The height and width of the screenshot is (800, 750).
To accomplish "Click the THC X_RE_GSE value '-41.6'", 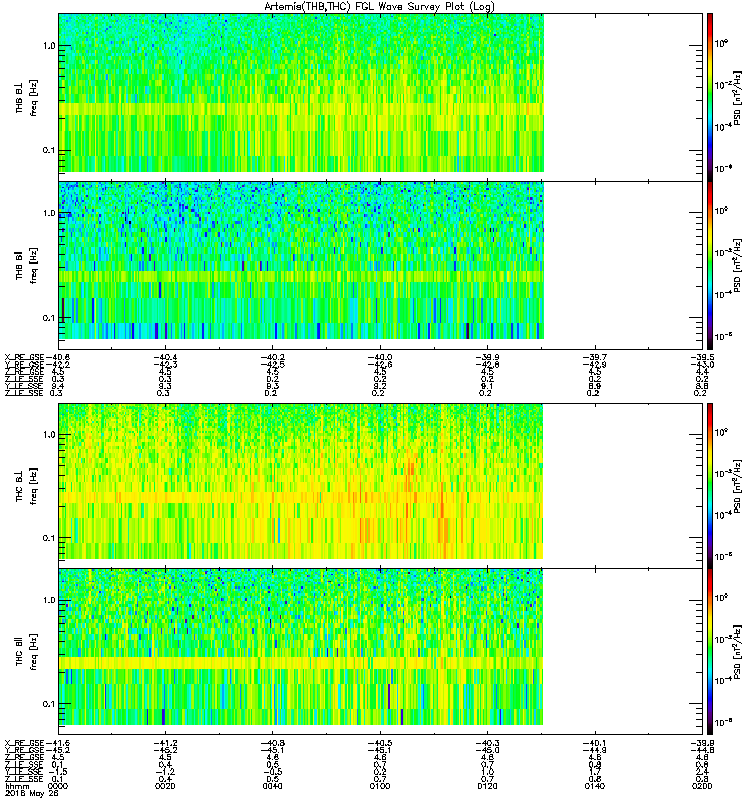I will [58, 743].
